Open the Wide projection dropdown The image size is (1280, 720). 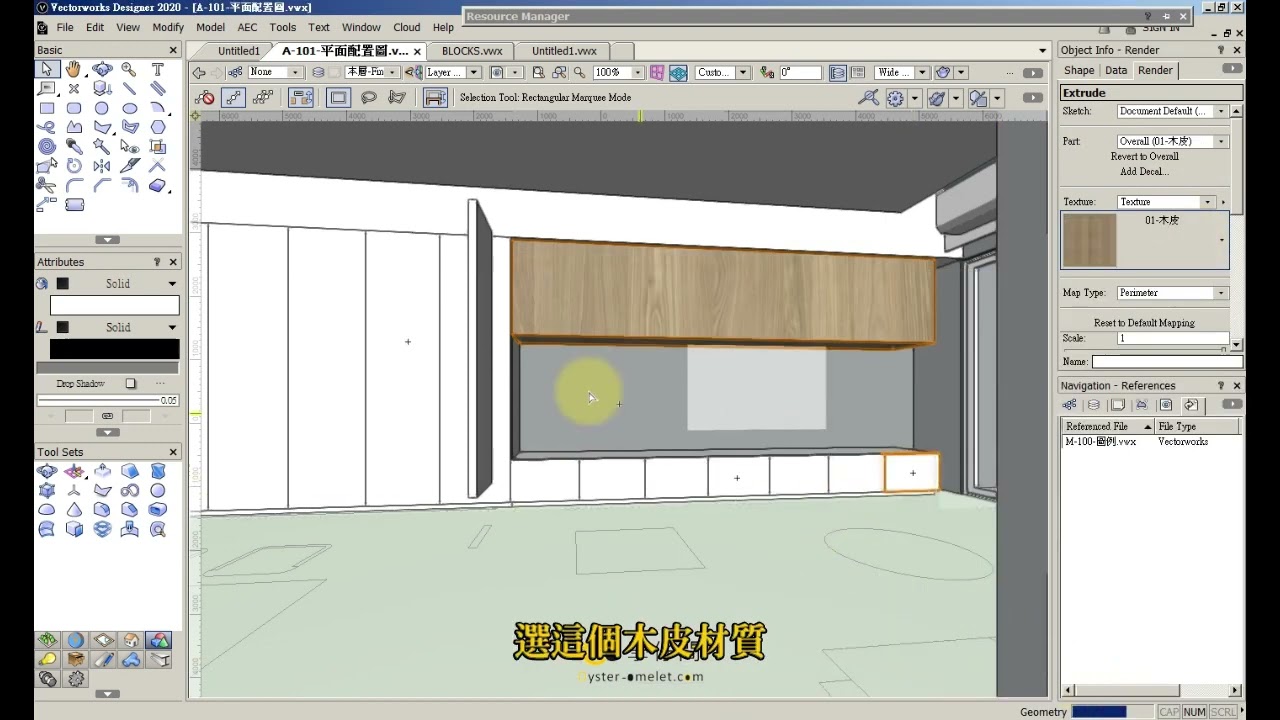tap(901, 72)
